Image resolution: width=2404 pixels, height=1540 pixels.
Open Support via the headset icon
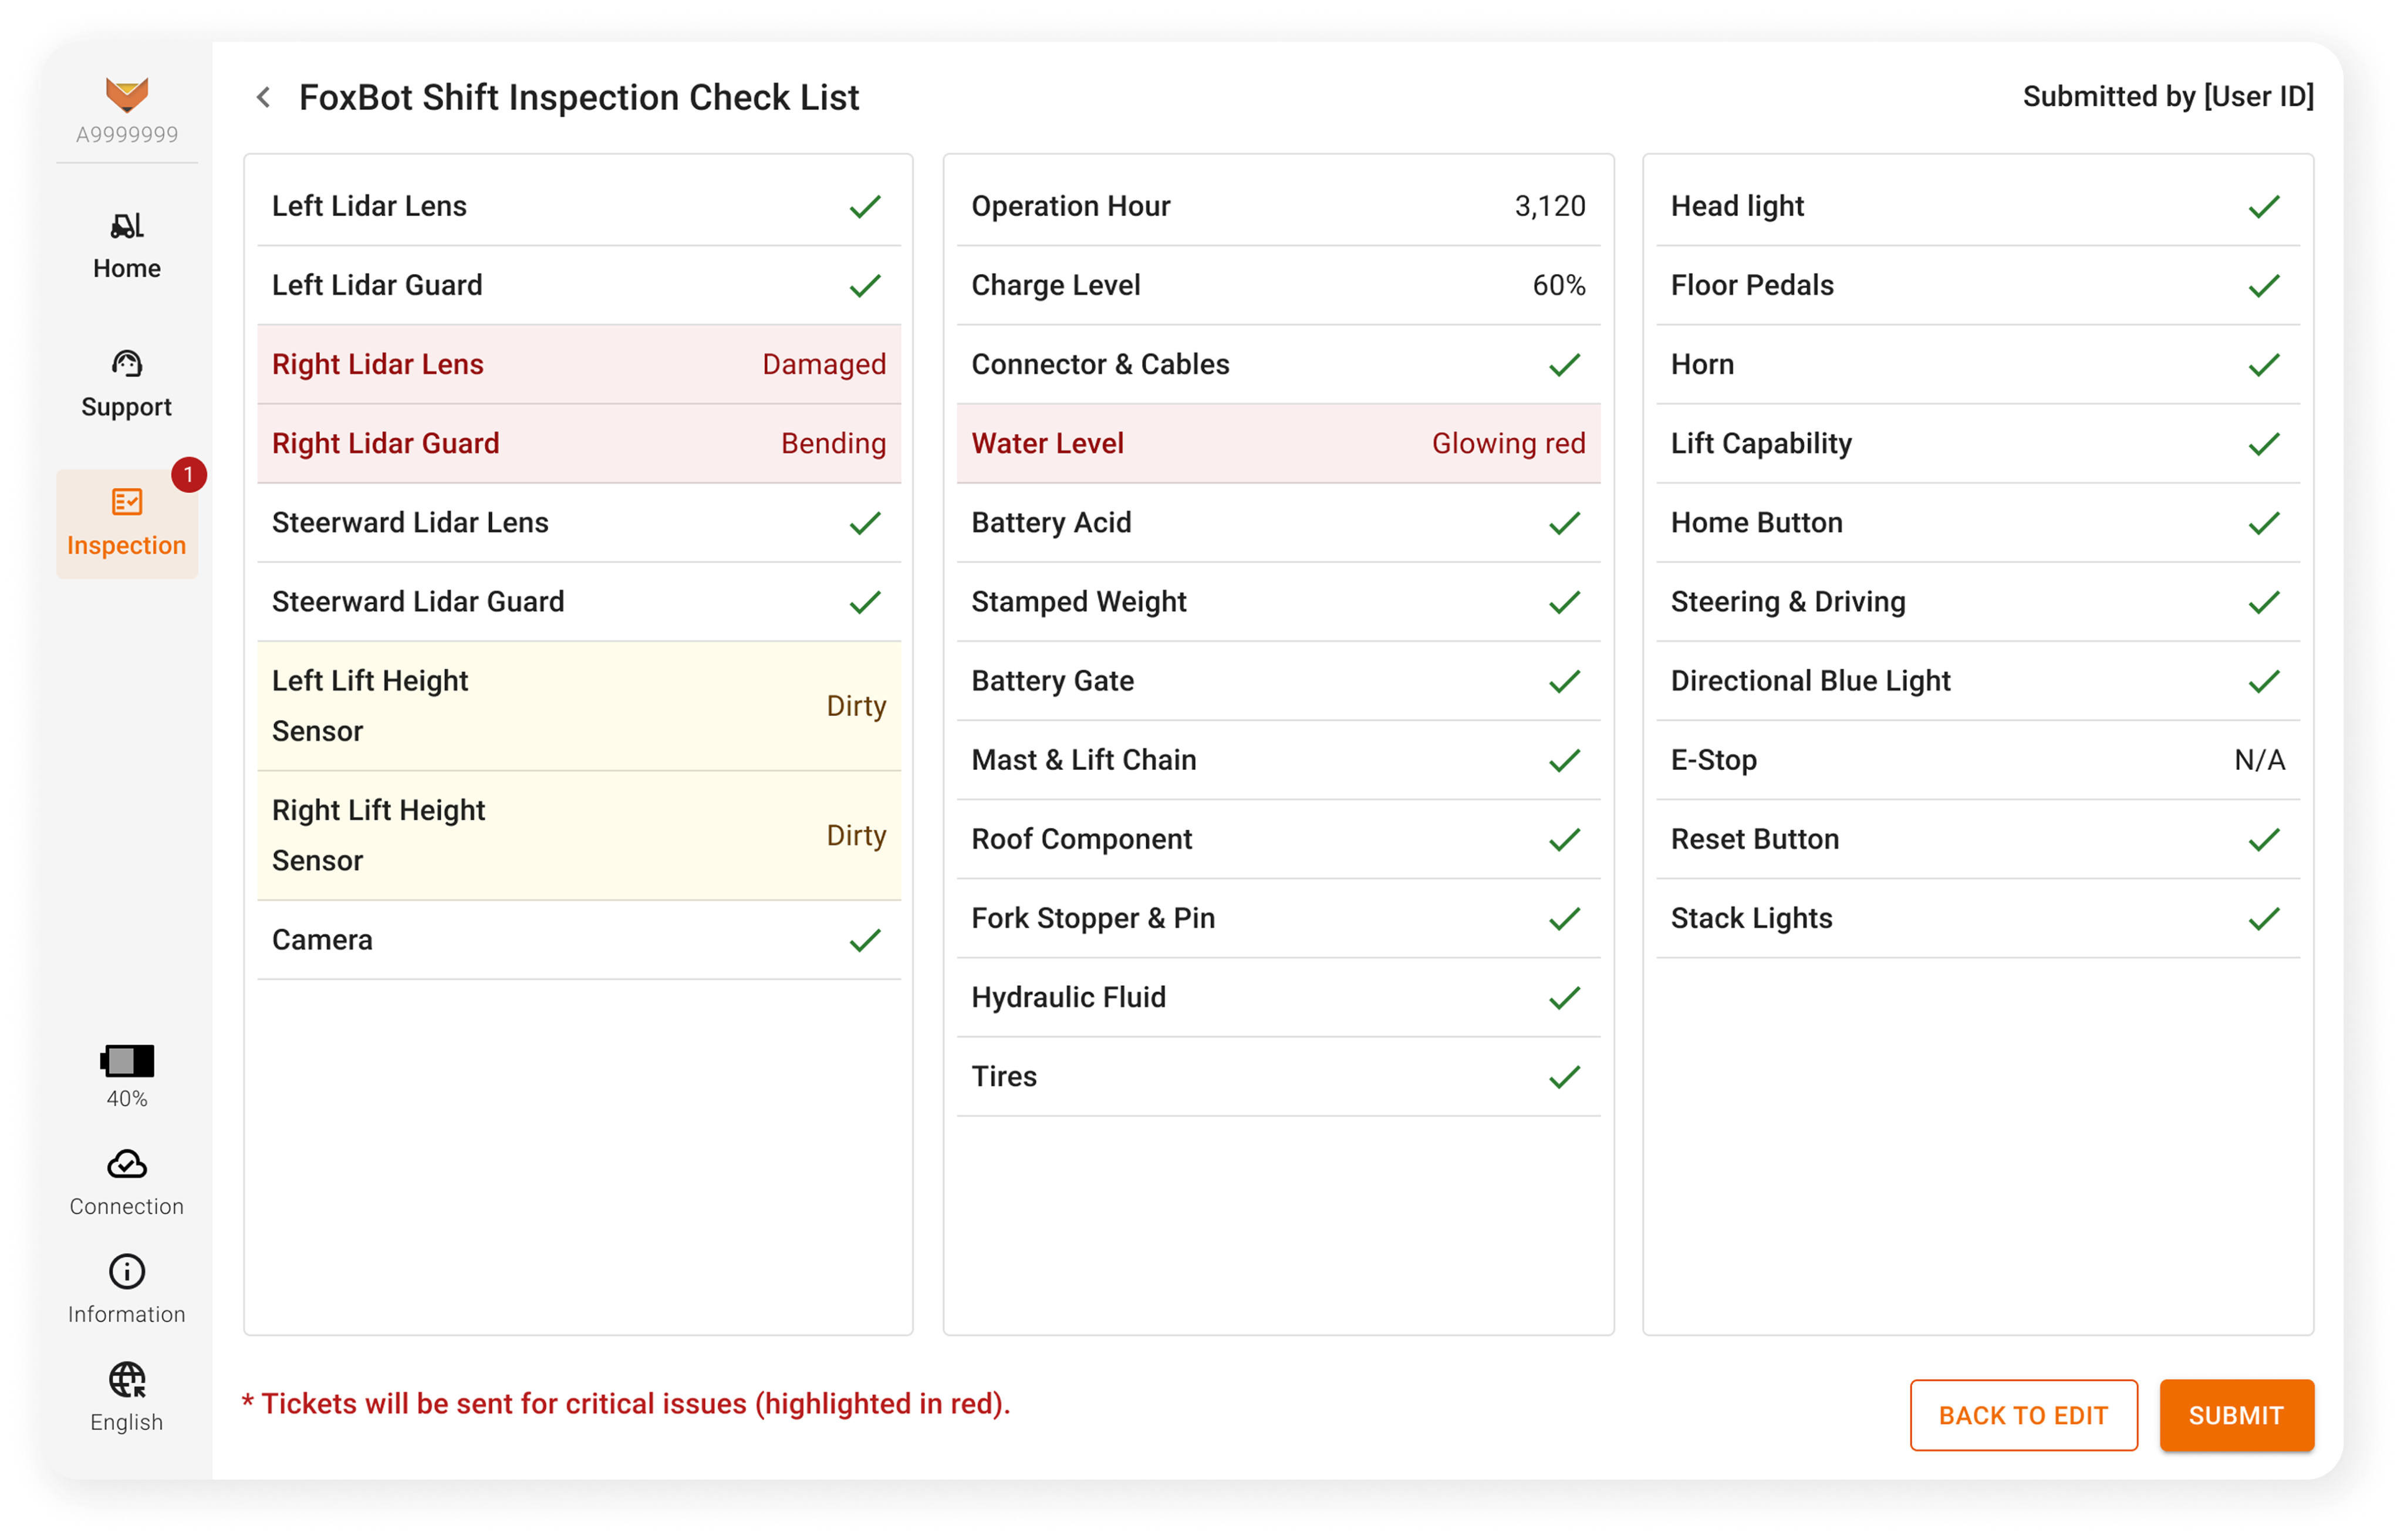point(127,363)
